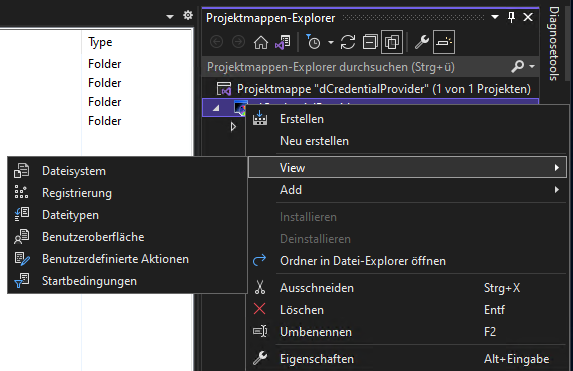The height and width of the screenshot is (371, 573).
Task: Open the Projektmappen-Explorer window options dropdown arrow
Action: 495,17
